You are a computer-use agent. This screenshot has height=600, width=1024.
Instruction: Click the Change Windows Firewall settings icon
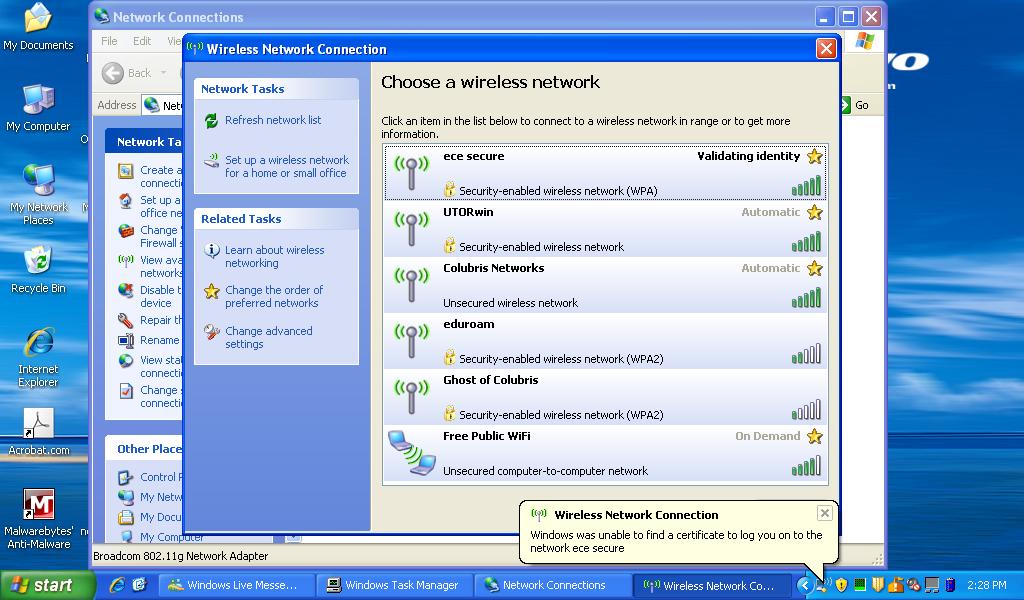pyautogui.click(x=125, y=230)
